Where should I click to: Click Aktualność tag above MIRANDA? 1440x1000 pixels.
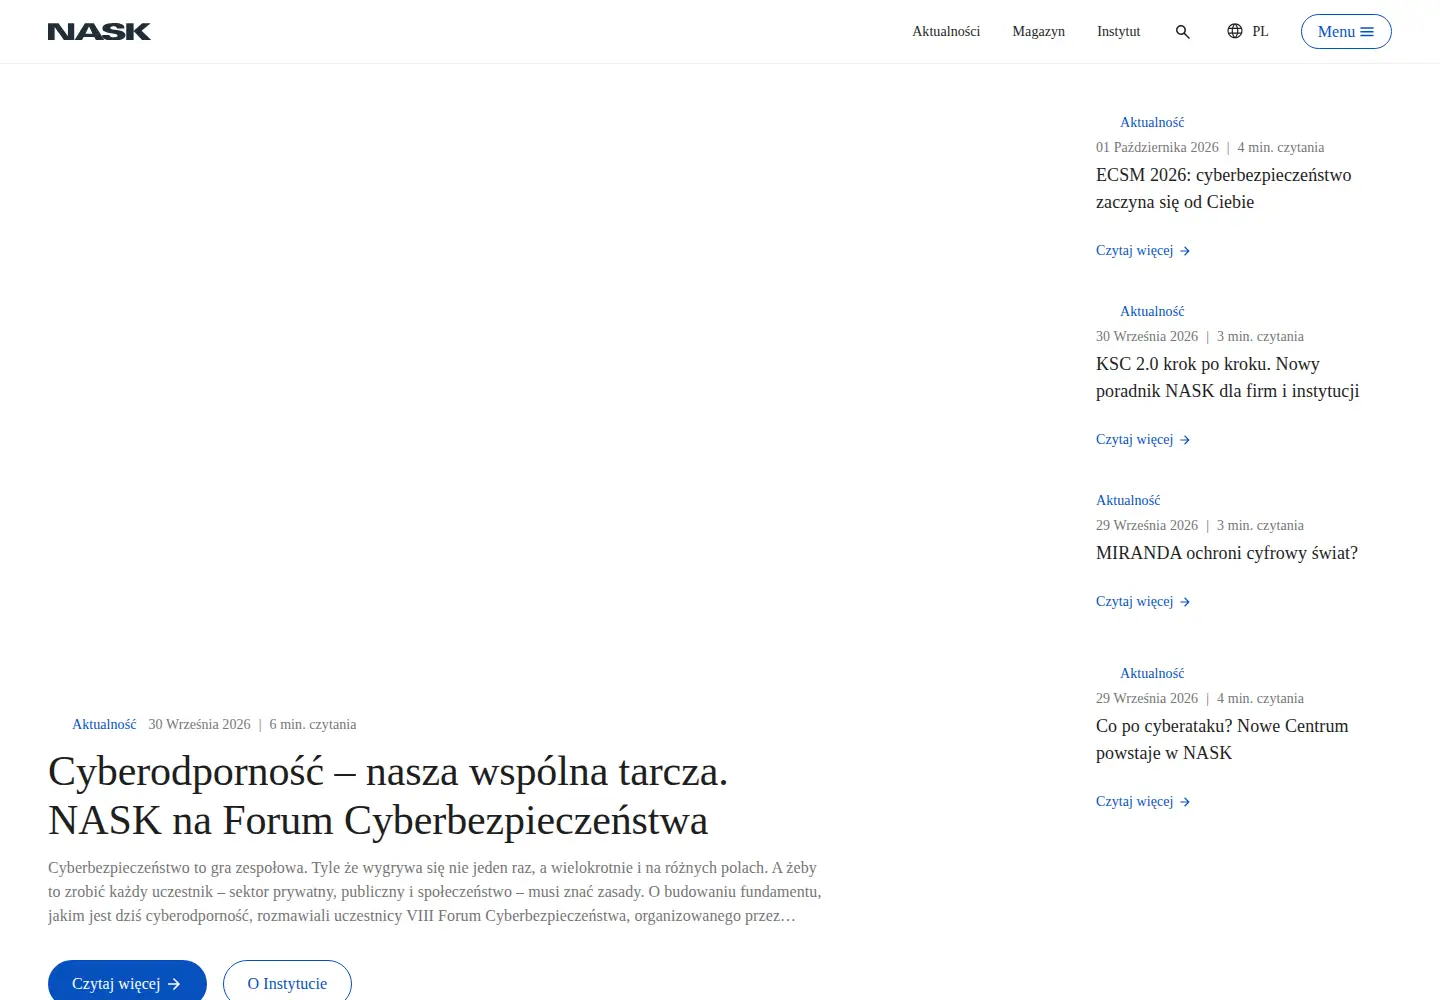click(x=1128, y=501)
